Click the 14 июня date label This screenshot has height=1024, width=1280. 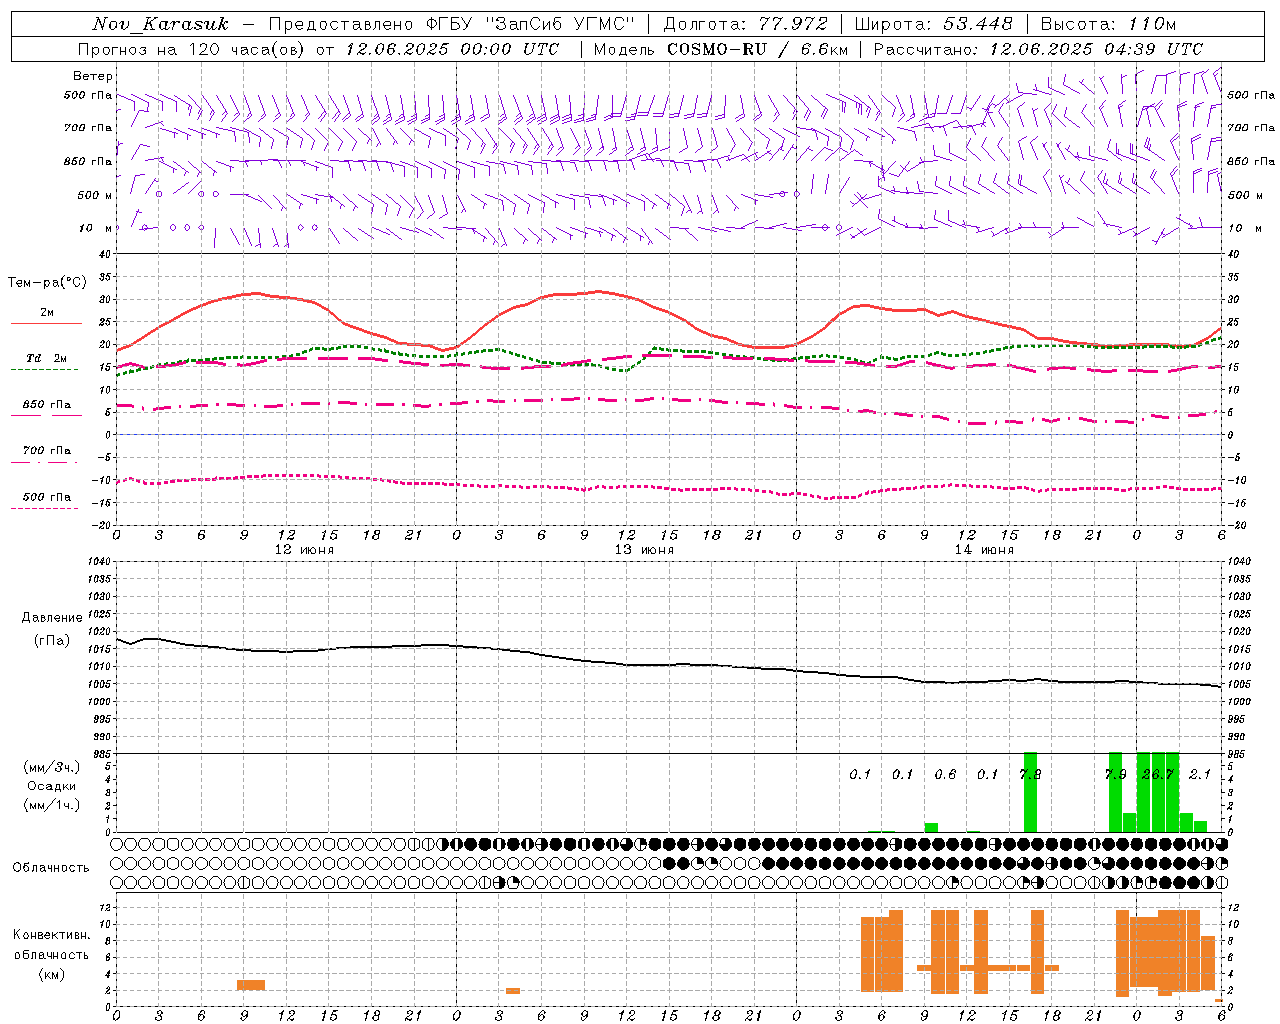tap(984, 550)
